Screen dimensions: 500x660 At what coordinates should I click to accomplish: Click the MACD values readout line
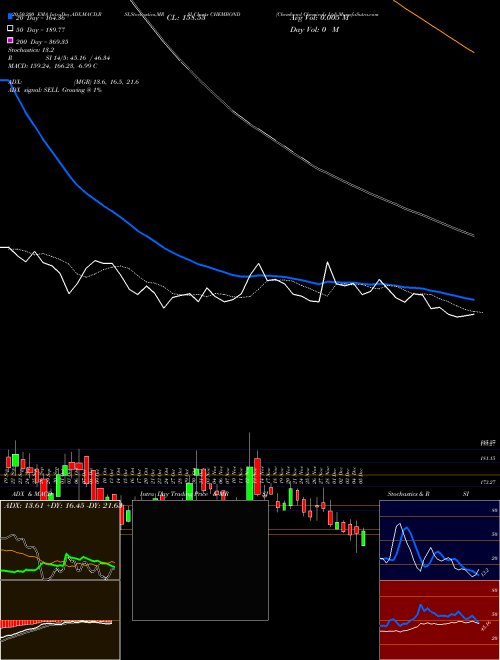[x=53, y=66]
